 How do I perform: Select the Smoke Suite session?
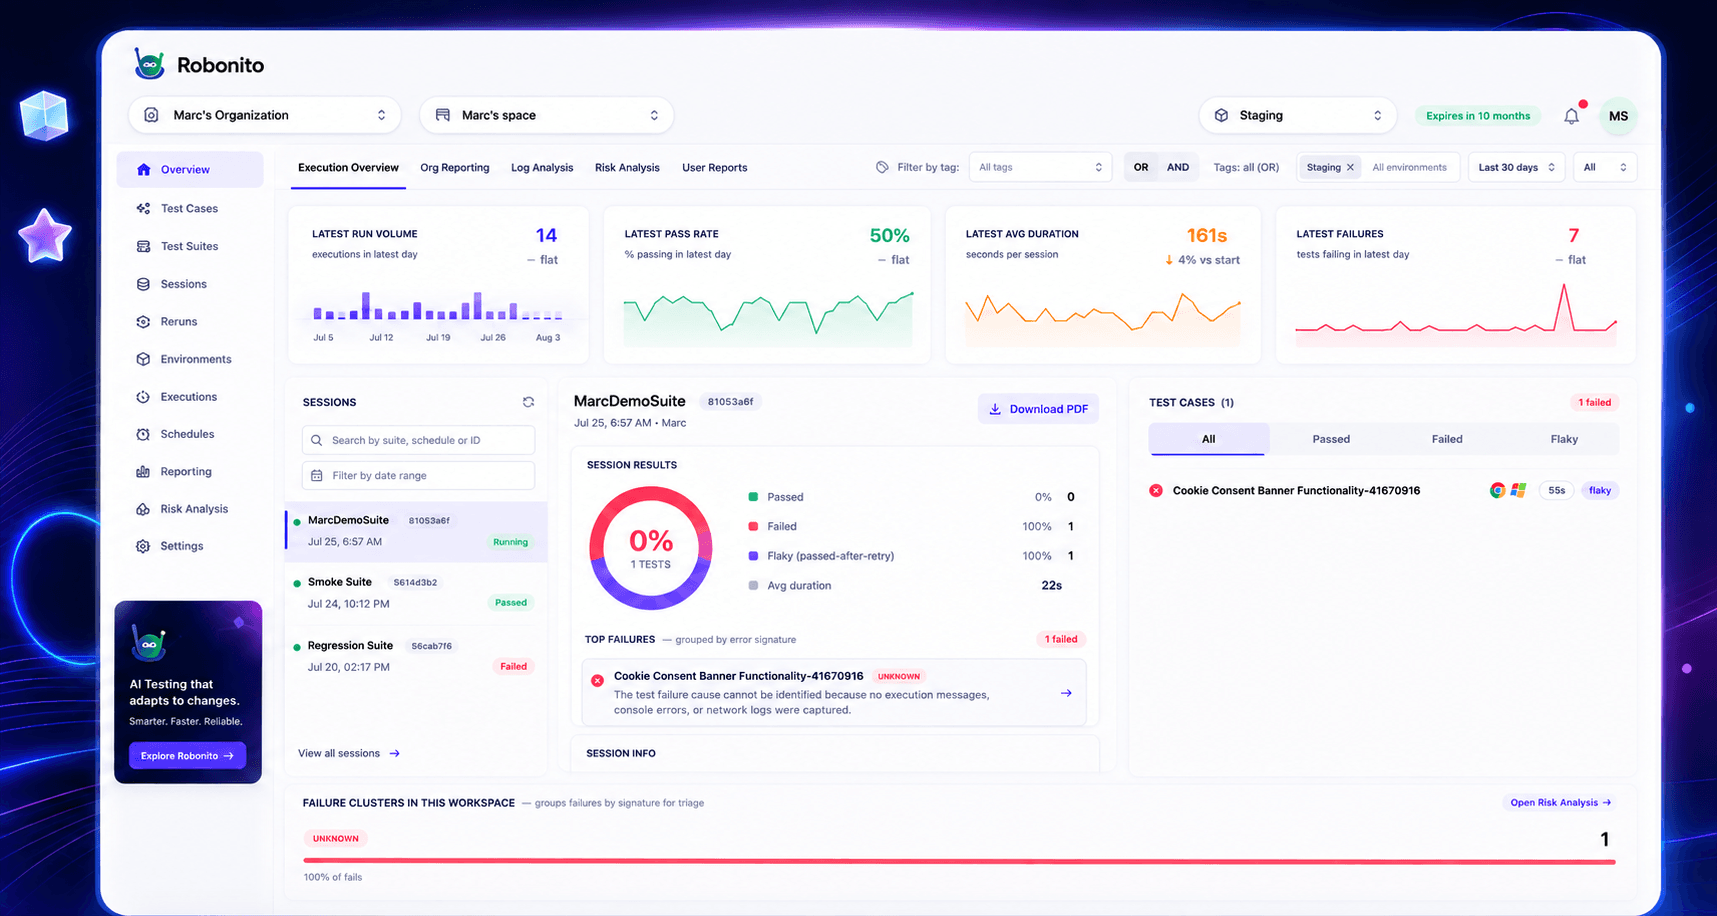(416, 592)
